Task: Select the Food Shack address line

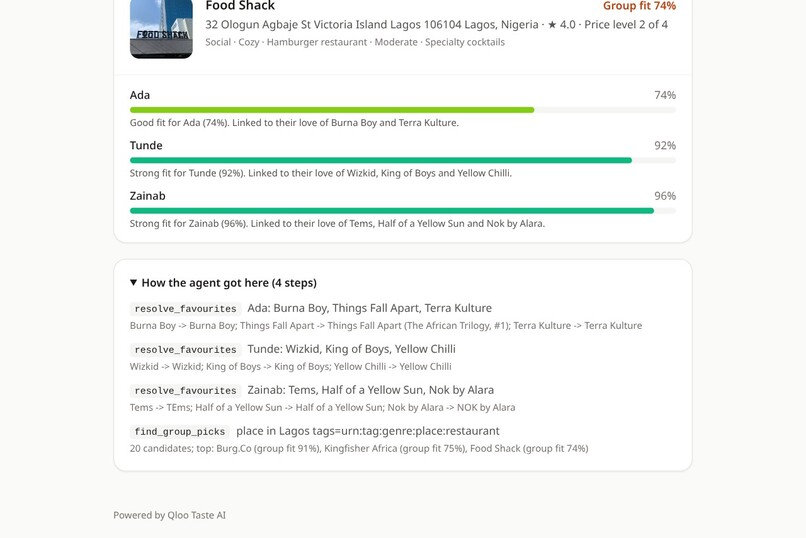Action: click(436, 25)
